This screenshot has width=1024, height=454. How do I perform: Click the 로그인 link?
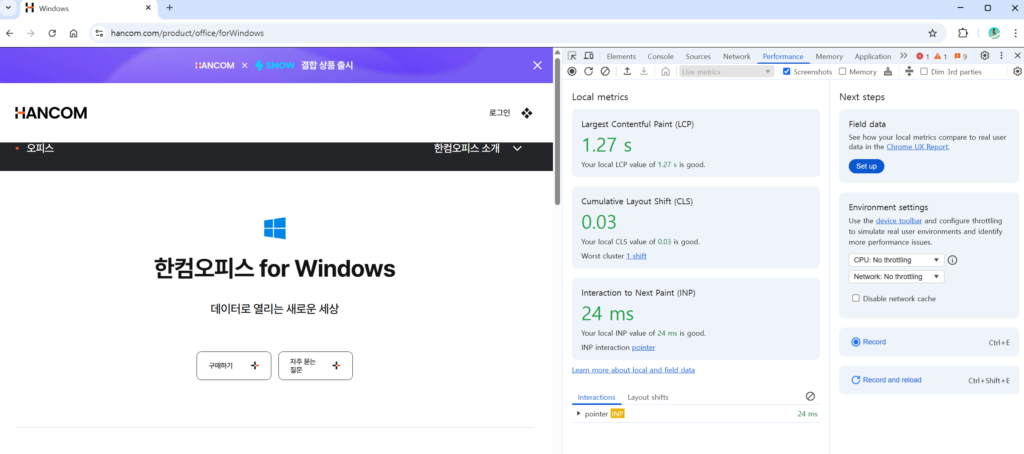(x=500, y=113)
